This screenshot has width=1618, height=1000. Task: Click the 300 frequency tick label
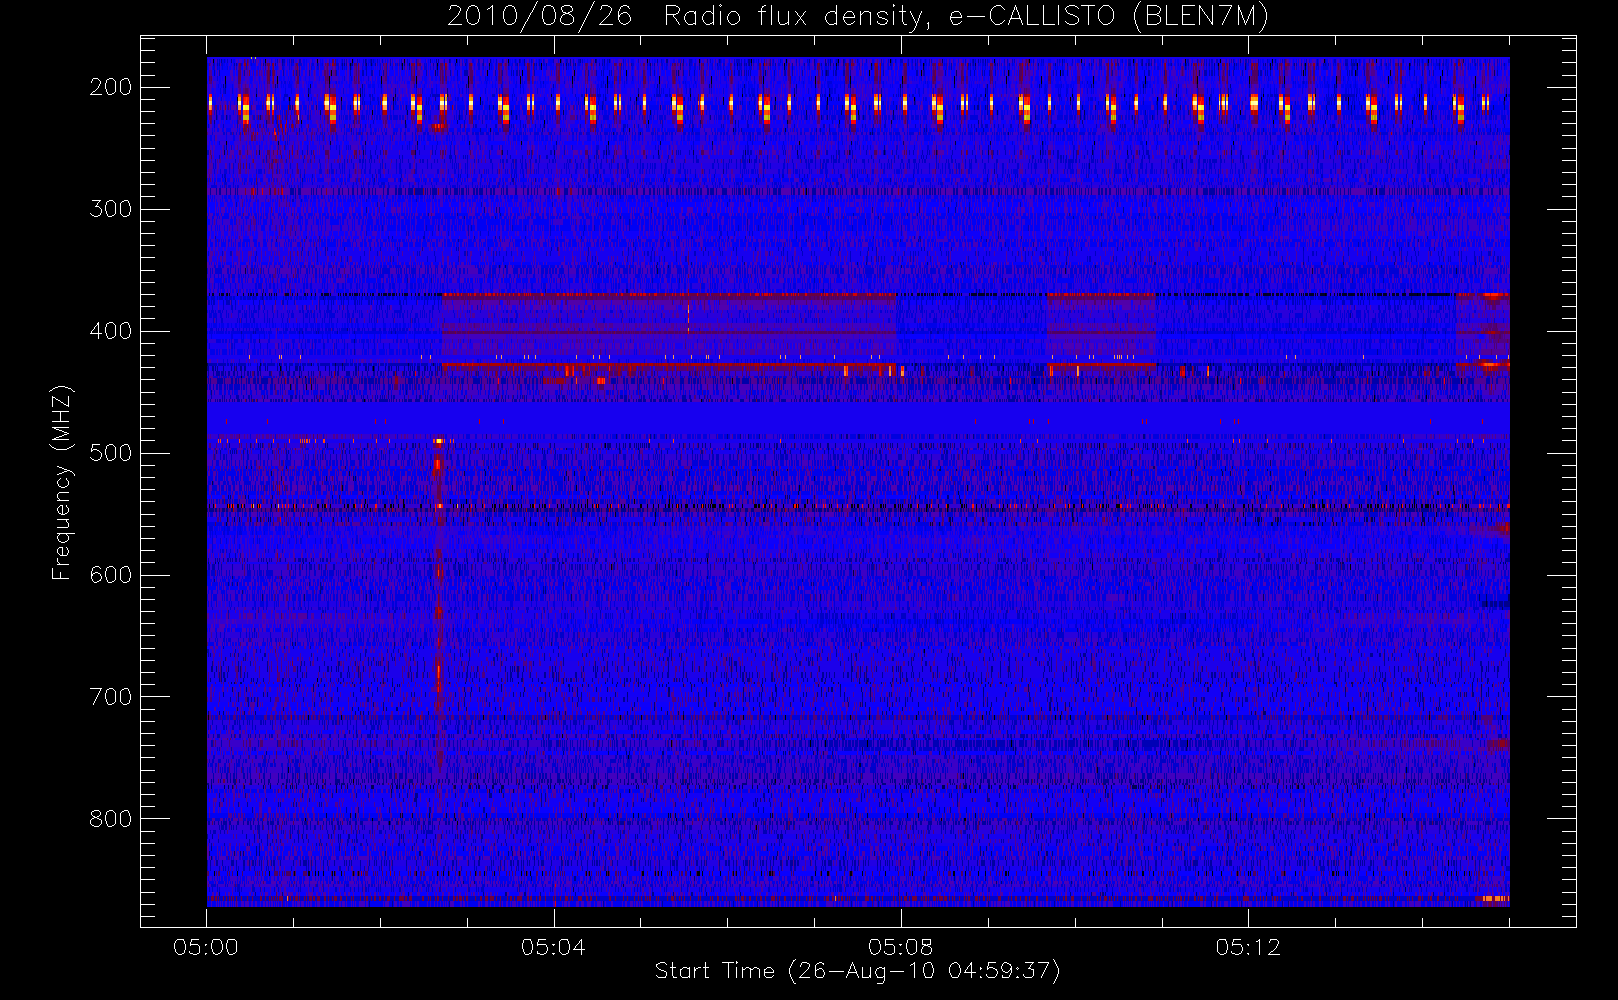(x=111, y=209)
